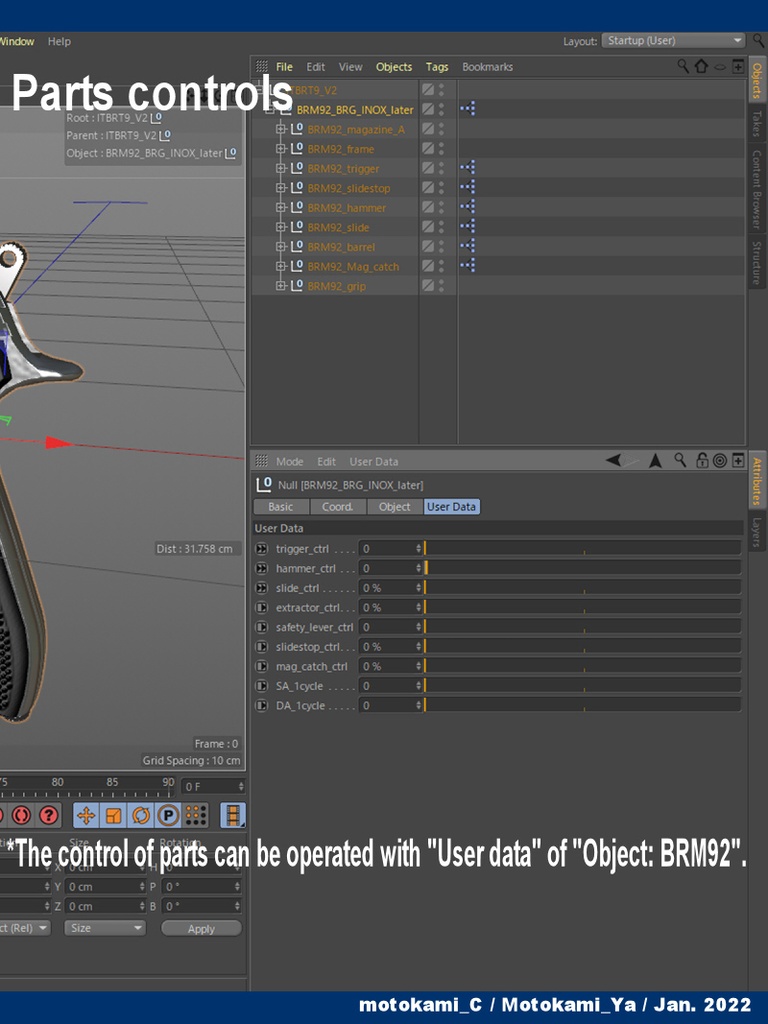Toggle layer checkbox of BRM92_magazine_A

pyautogui.click(x=428, y=129)
